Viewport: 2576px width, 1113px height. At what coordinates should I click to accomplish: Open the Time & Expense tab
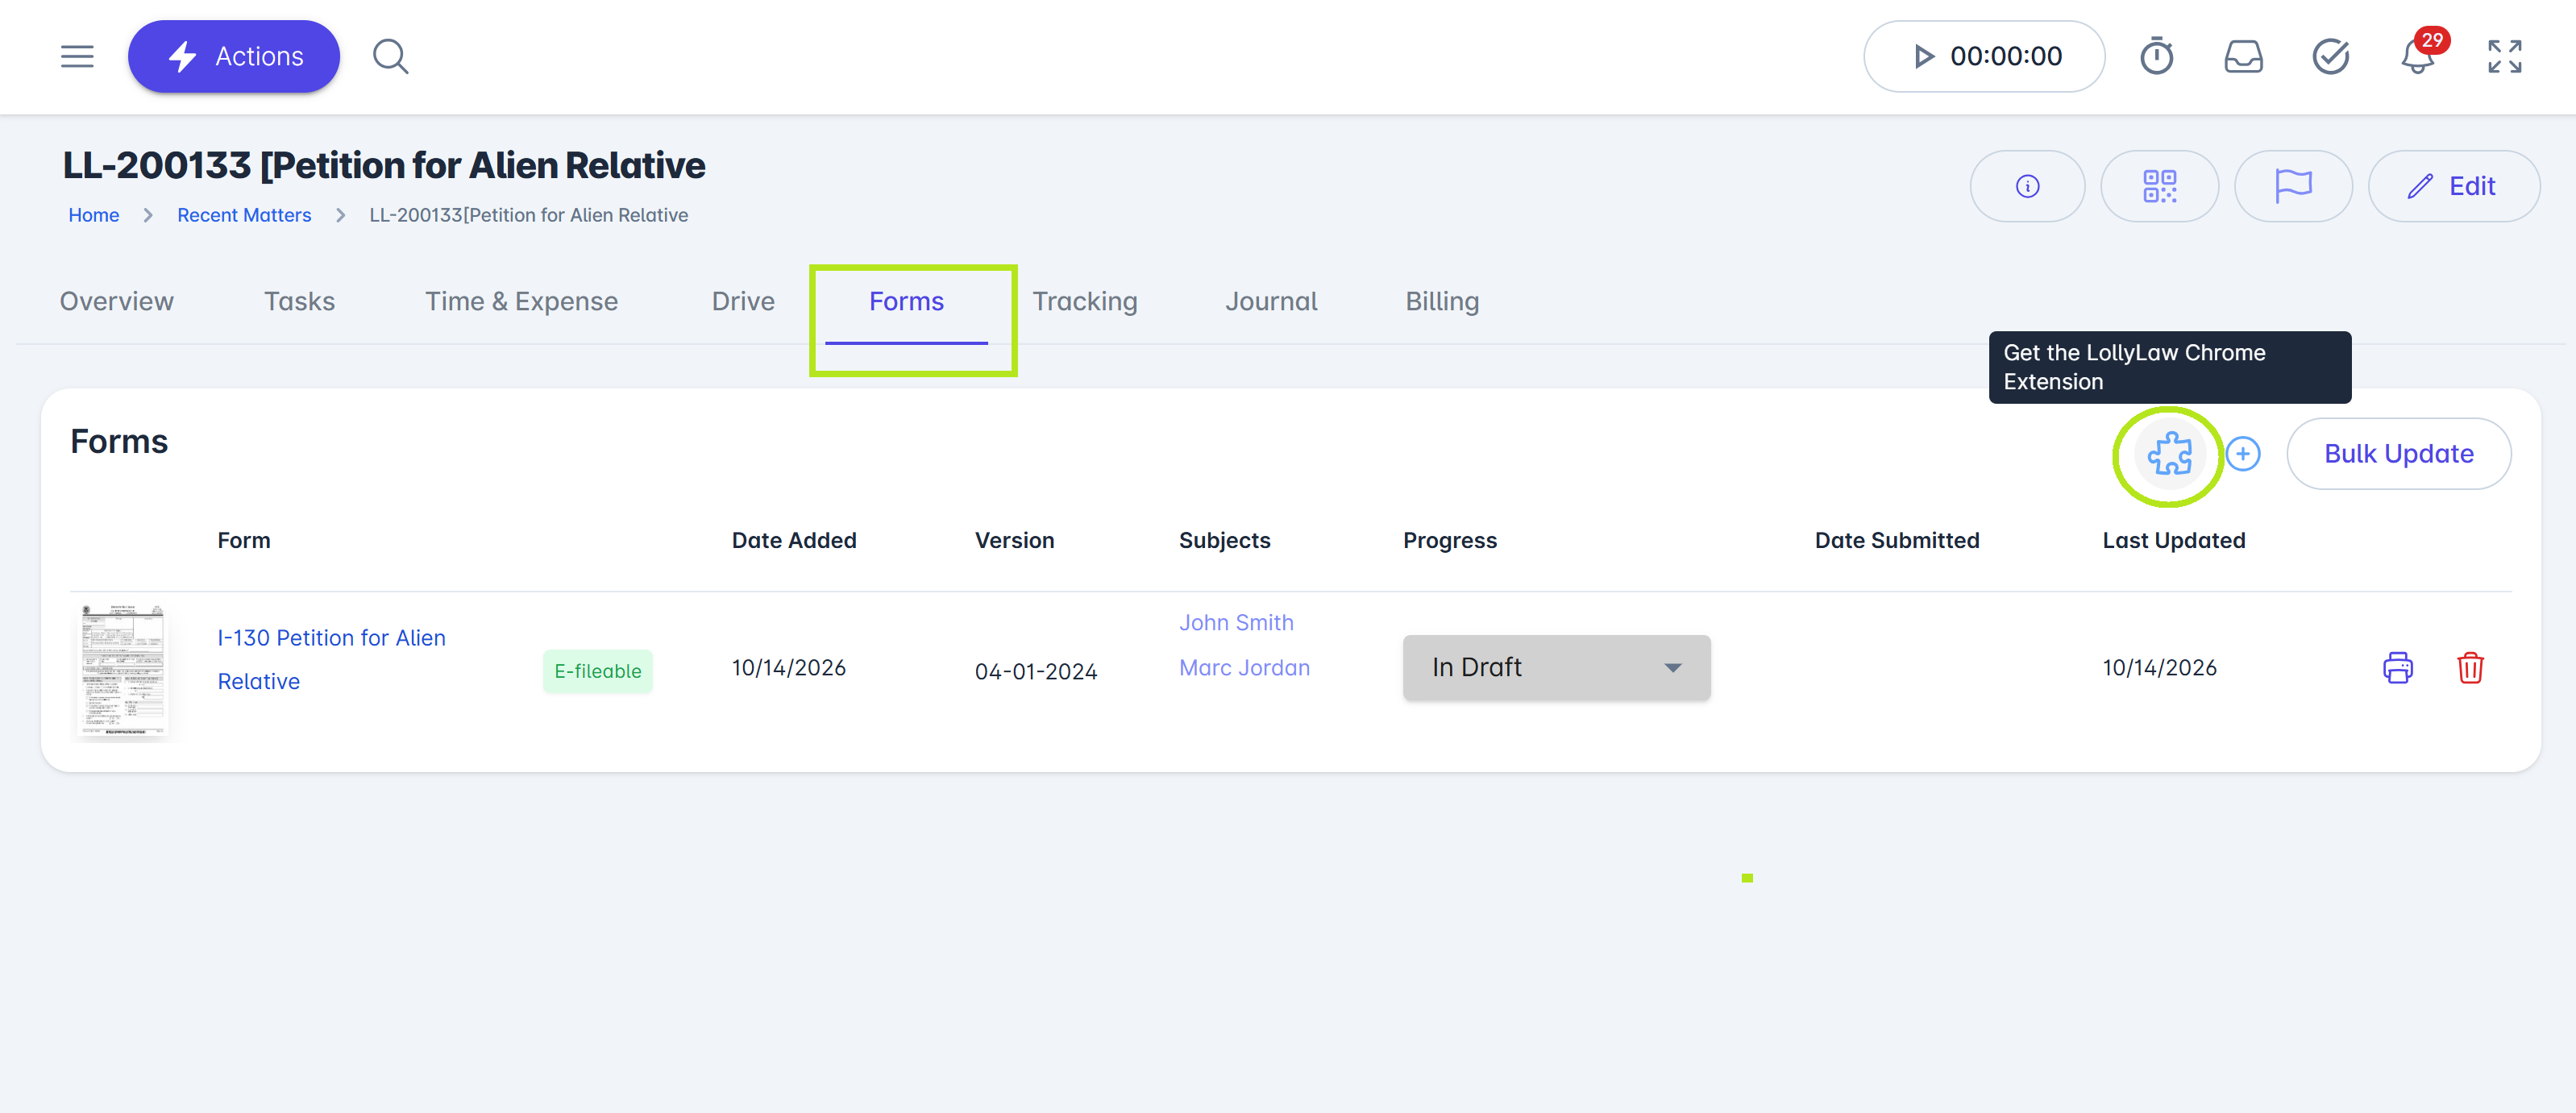point(521,301)
